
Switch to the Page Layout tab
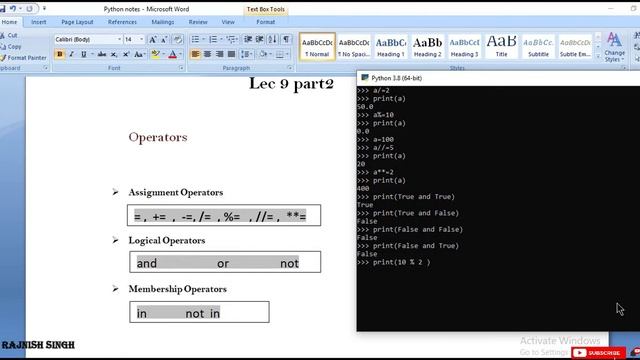pyautogui.click(x=77, y=22)
